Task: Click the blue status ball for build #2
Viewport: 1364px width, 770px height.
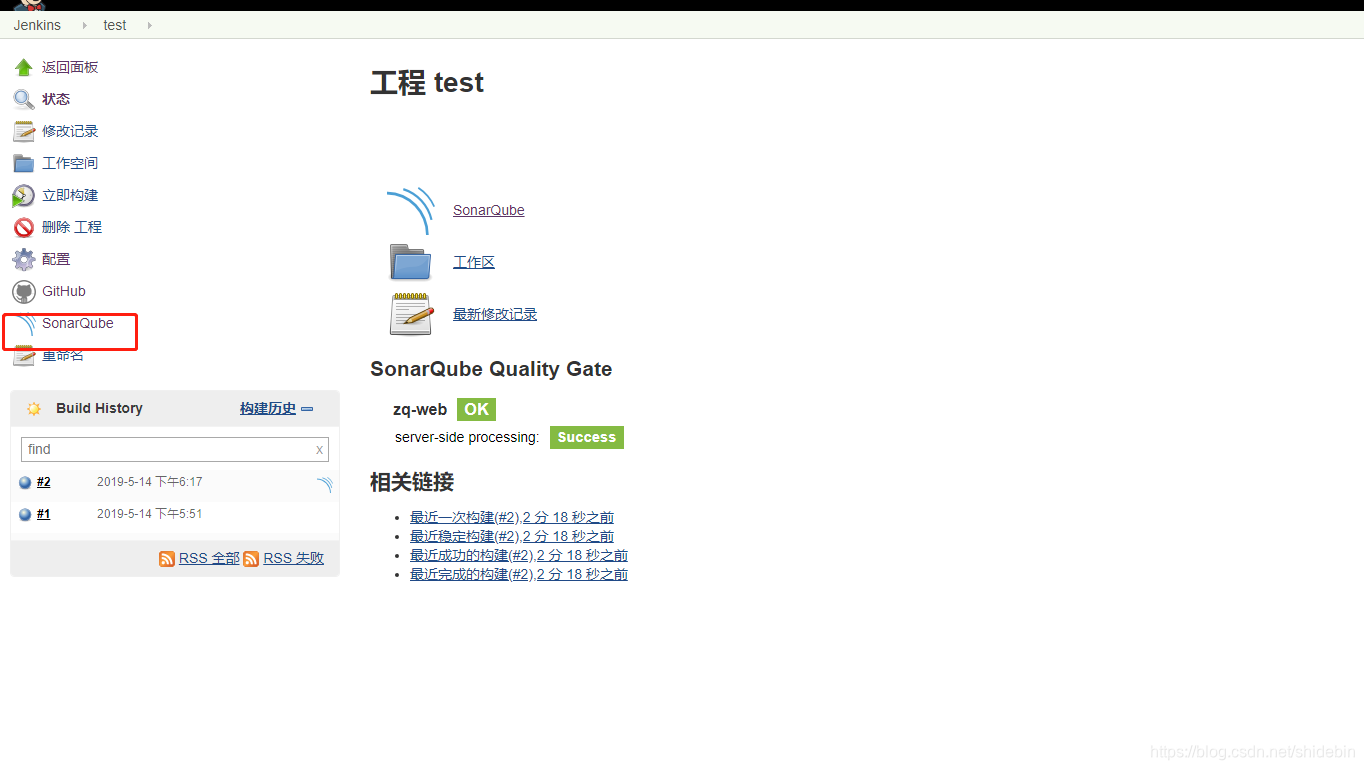Action: (25, 483)
